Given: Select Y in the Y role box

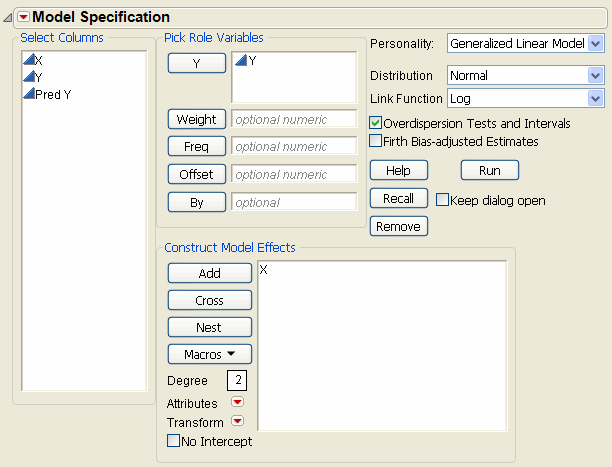Looking at the screenshot, I should (252, 61).
